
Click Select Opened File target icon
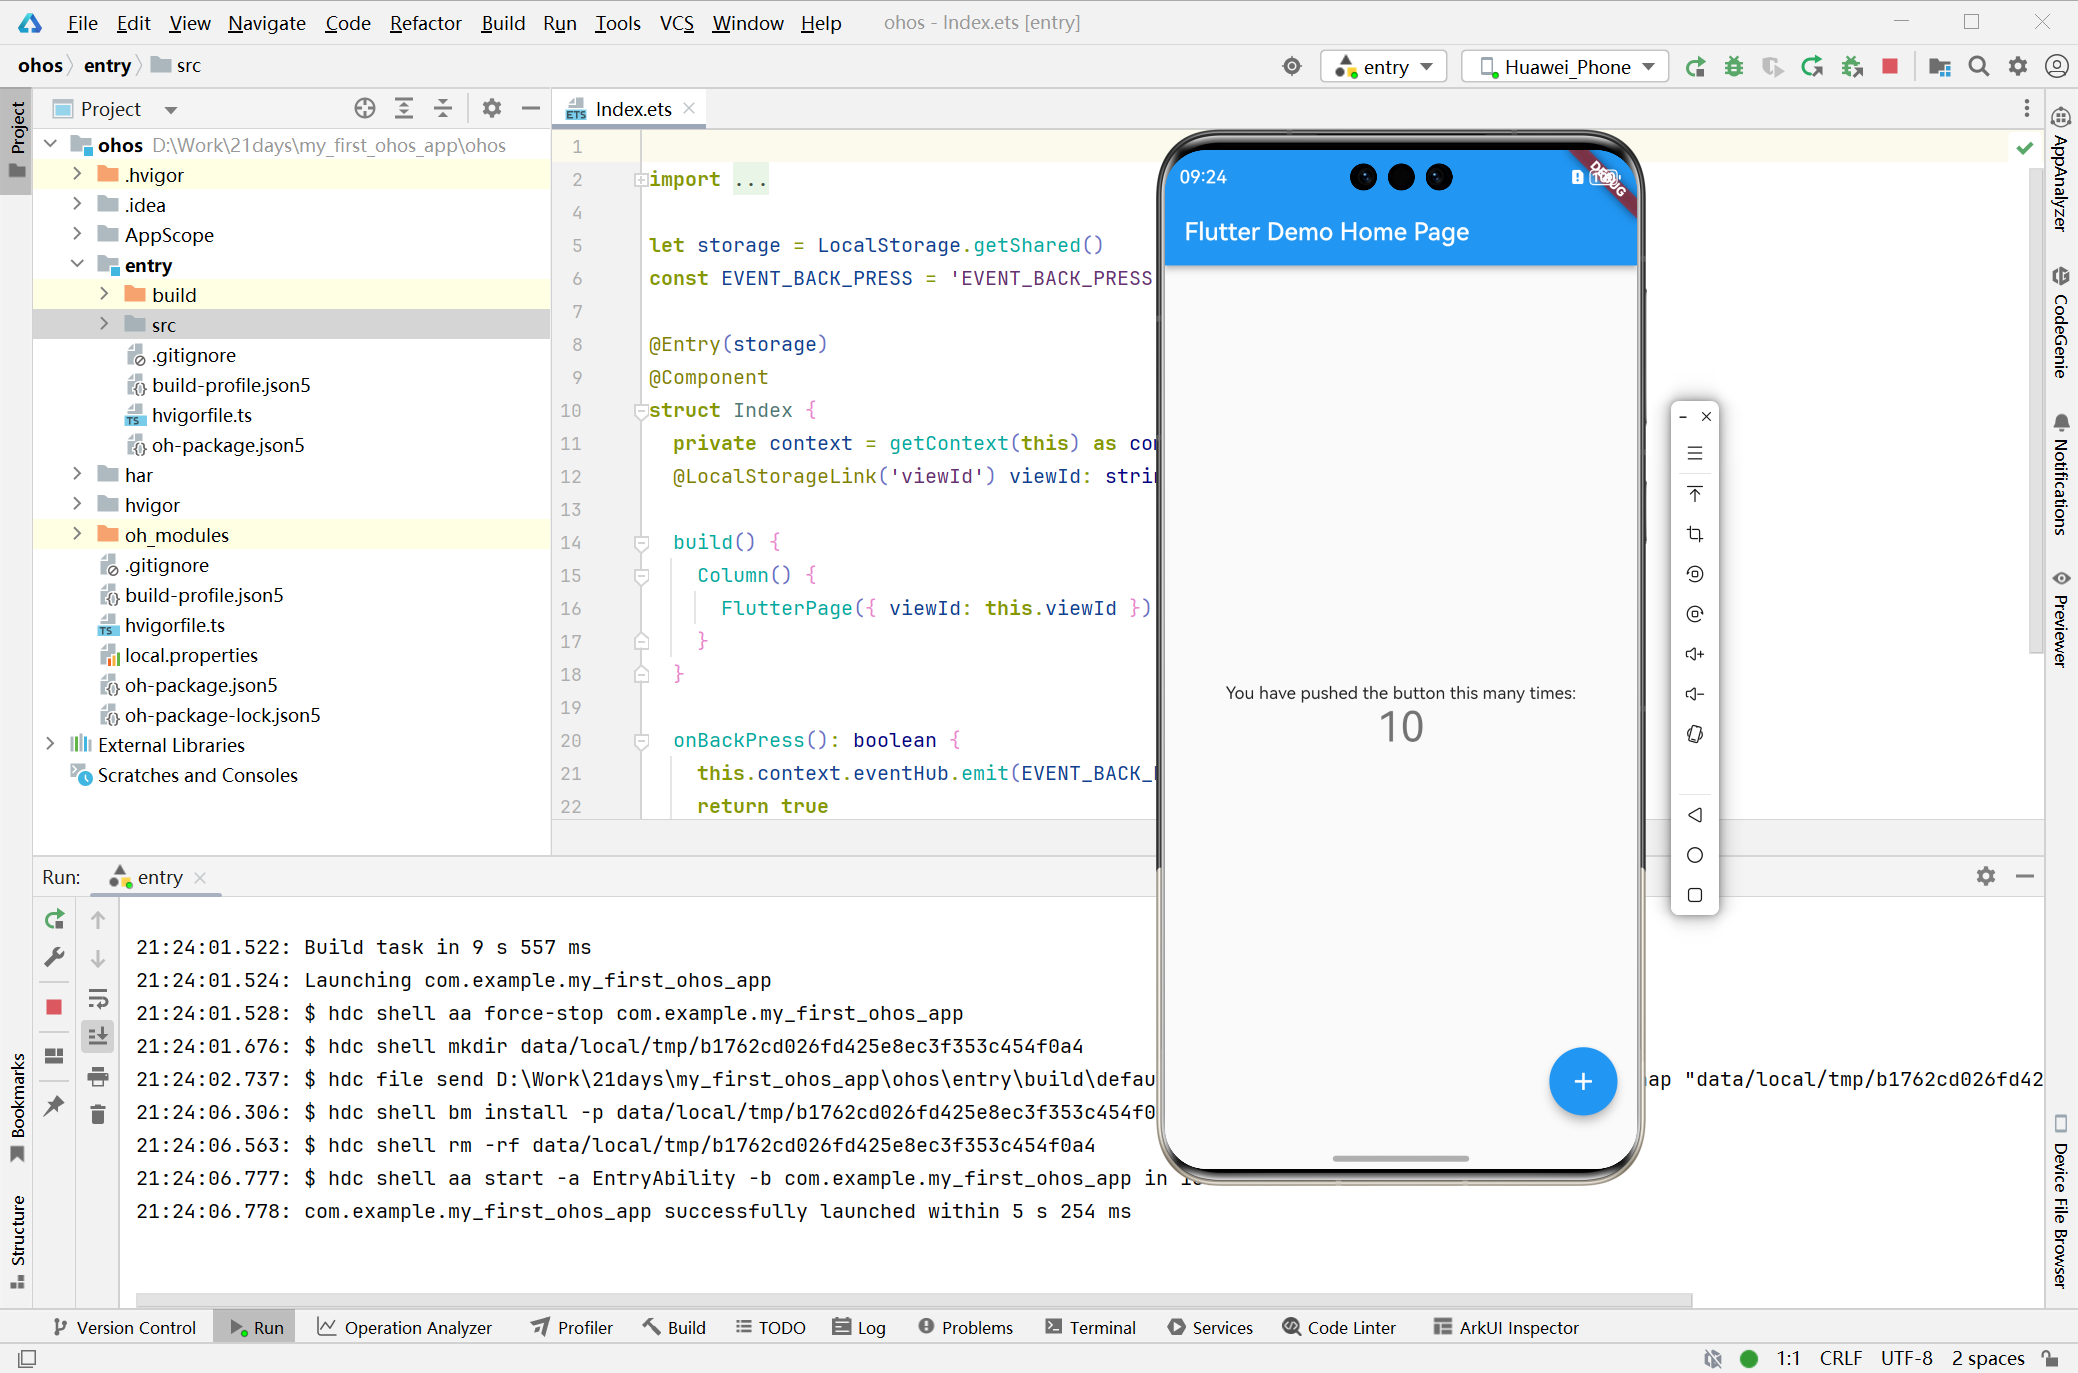(x=365, y=109)
